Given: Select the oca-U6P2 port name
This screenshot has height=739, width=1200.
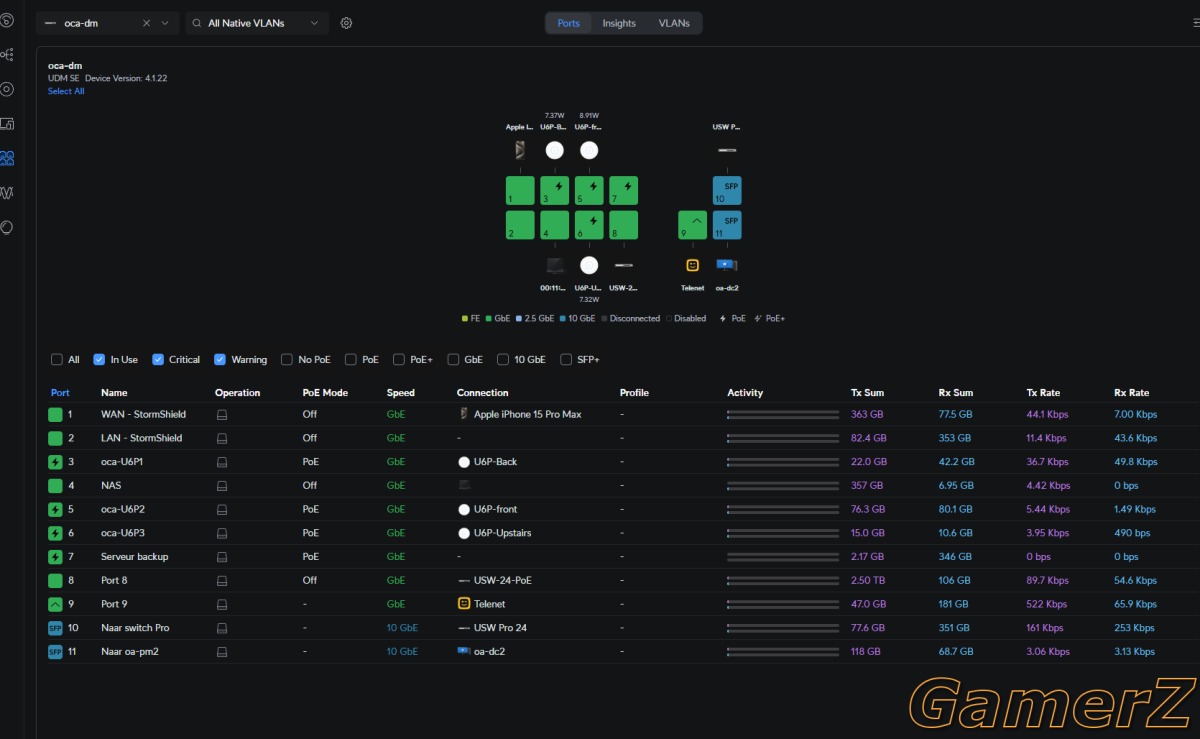Looking at the screenshot, I should pyautogui.click(x=123, y=509).
